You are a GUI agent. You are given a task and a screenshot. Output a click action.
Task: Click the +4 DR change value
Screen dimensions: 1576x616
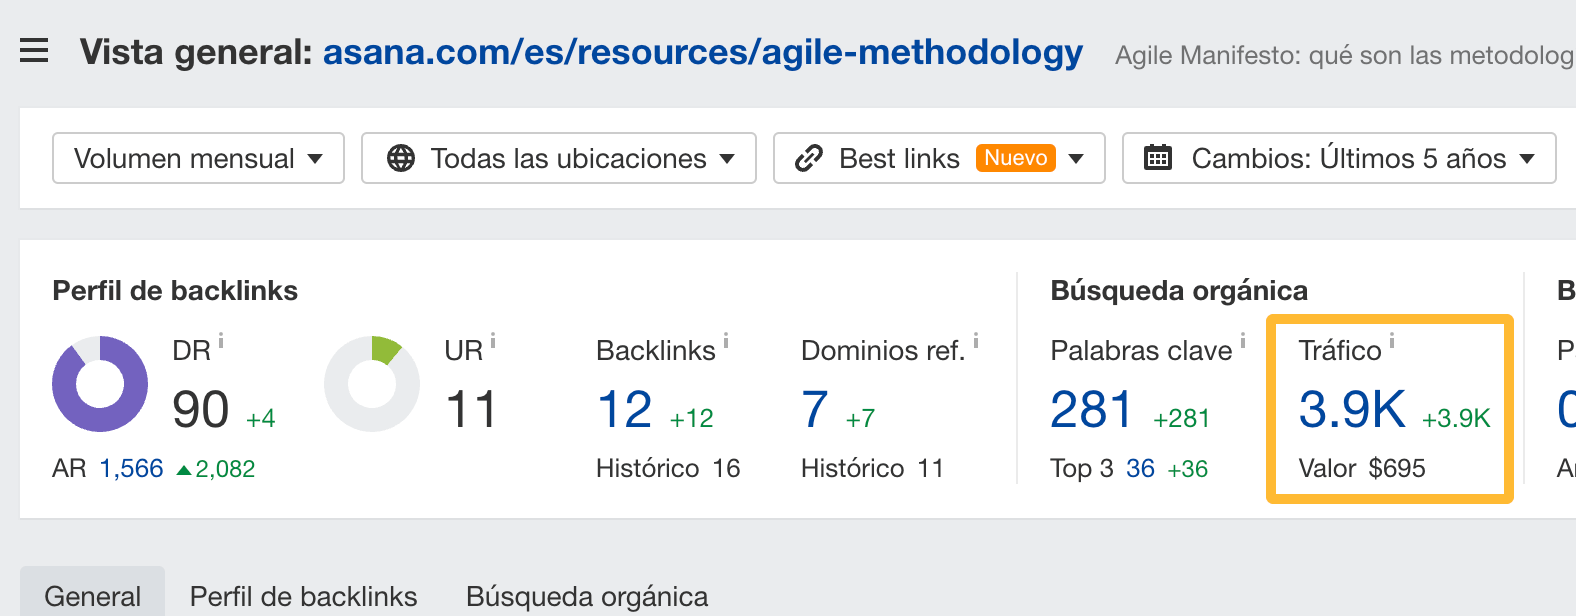(260, 418)
